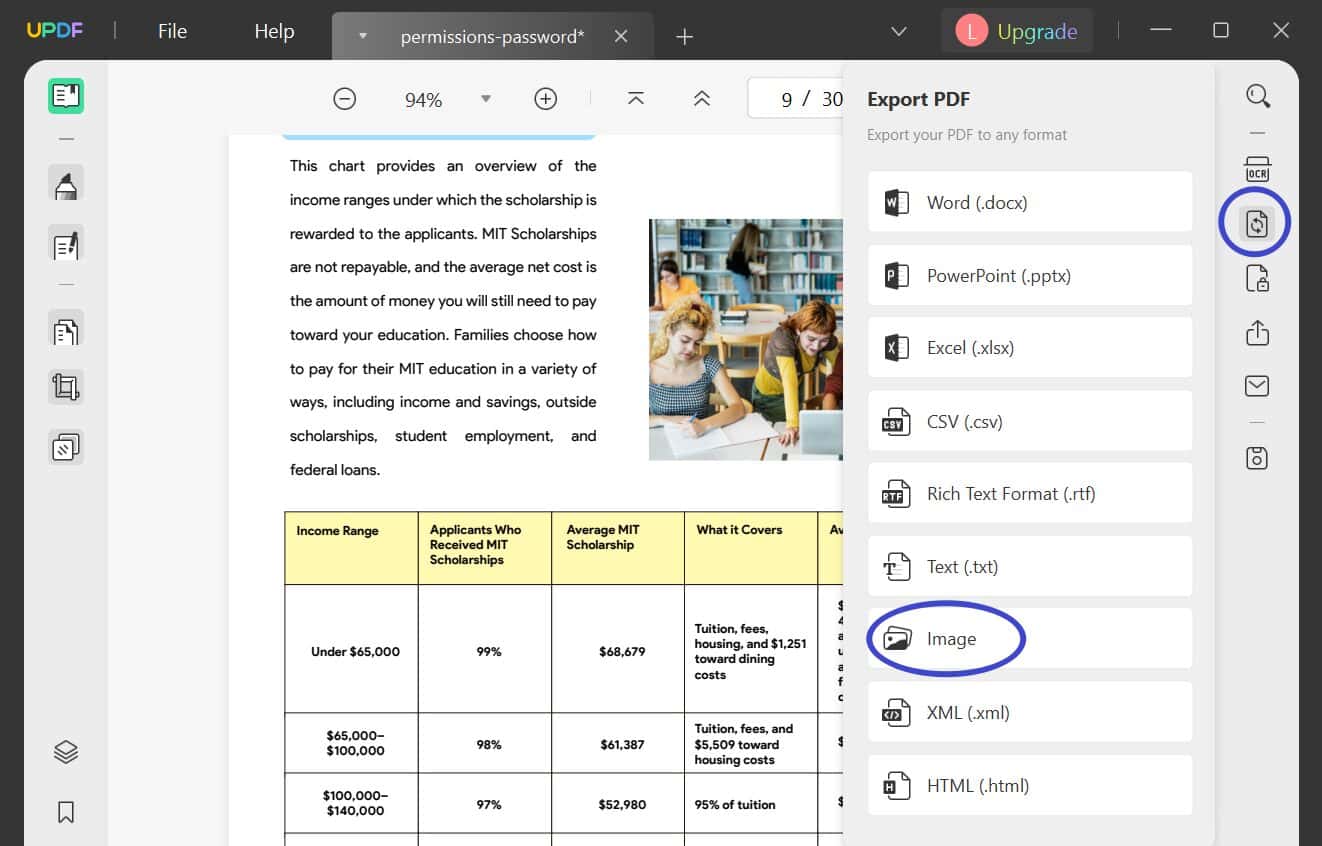Click the page number field
Image resolution: width=1322 pixels, height=846 pixels.
tap(796, 99)
